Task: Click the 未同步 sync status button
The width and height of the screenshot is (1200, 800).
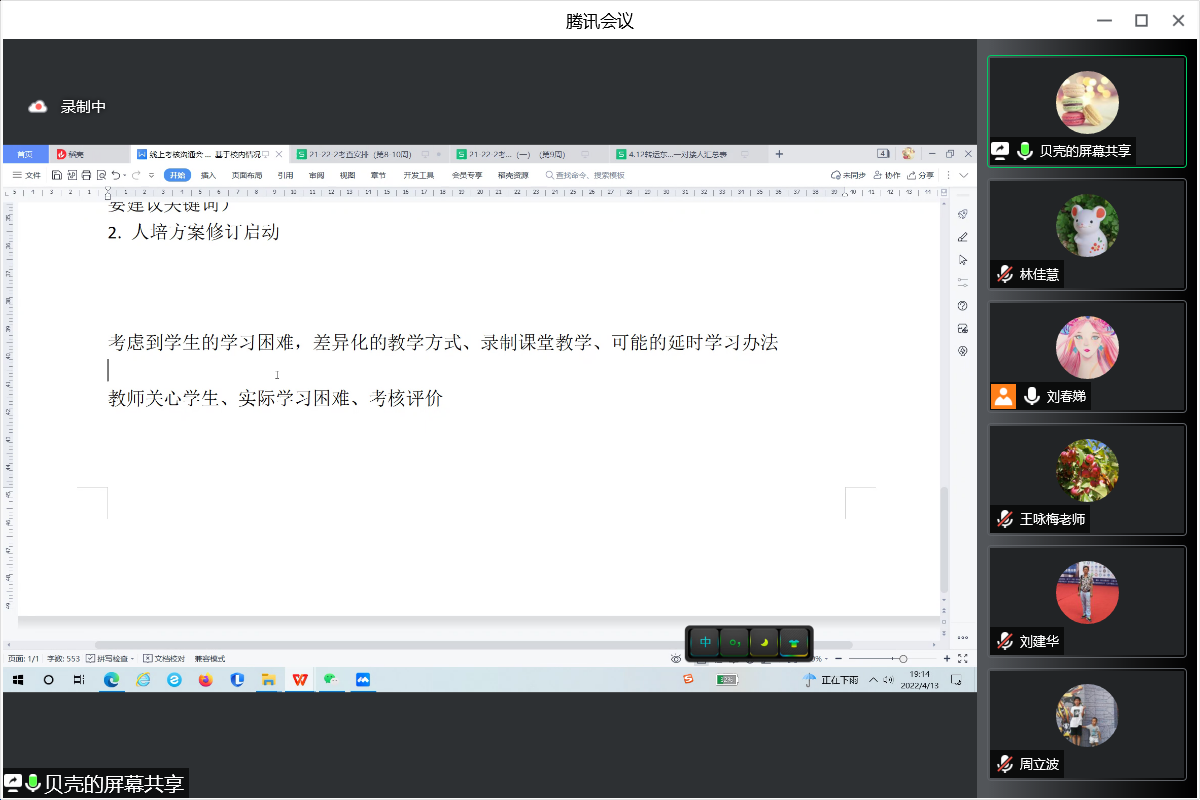Action: pyautogui.click(x=848, y=175)
